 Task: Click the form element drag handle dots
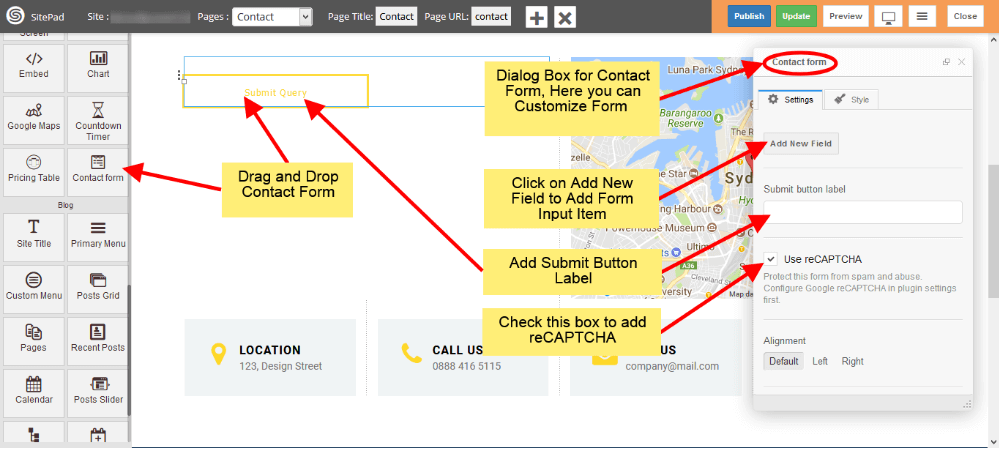pos(180,75)
